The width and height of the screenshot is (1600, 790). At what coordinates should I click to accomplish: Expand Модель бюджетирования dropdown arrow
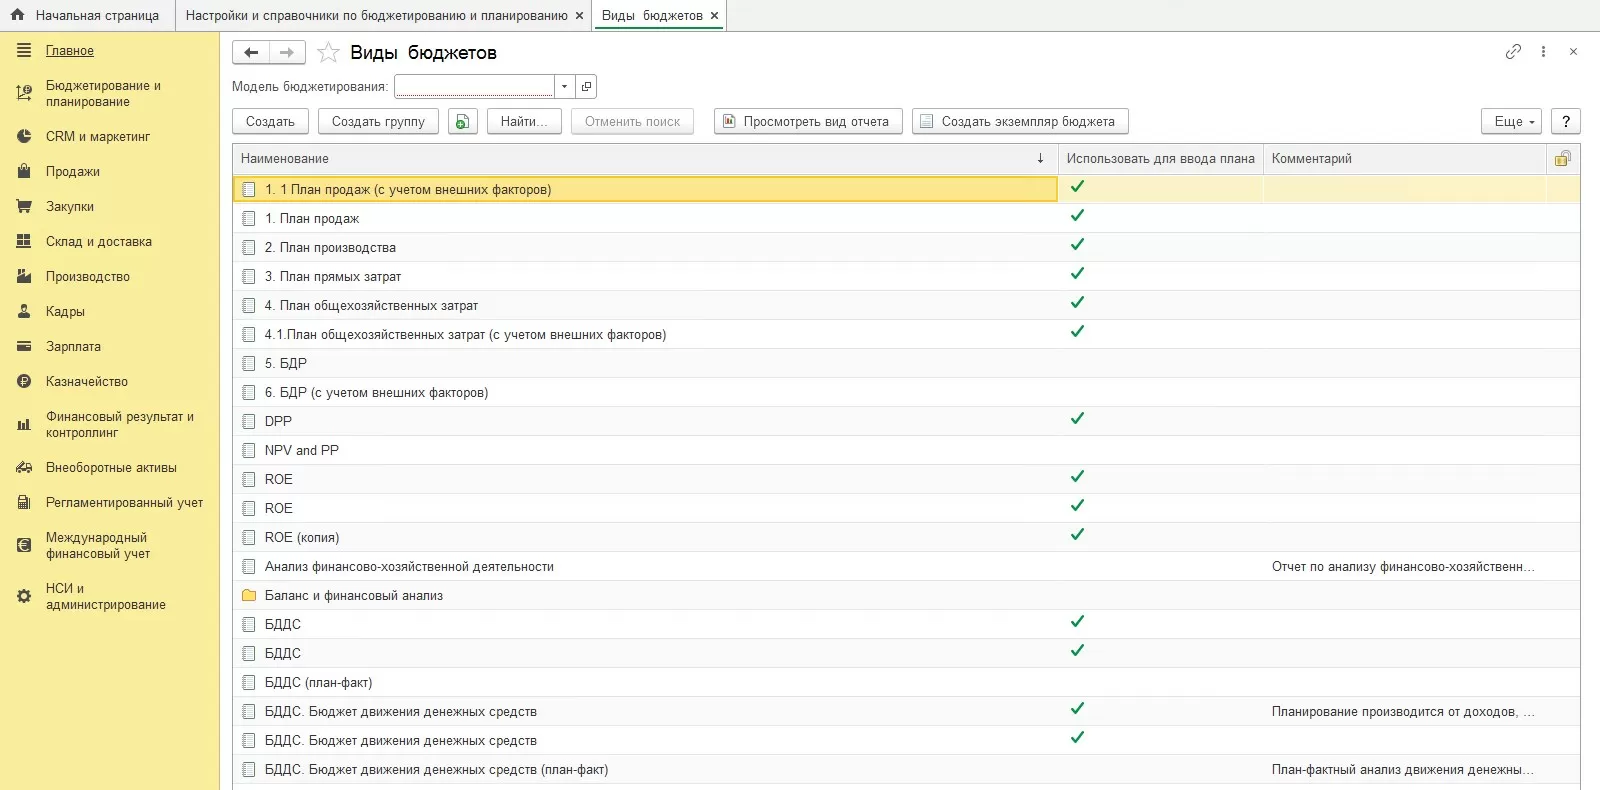[564, 87]
